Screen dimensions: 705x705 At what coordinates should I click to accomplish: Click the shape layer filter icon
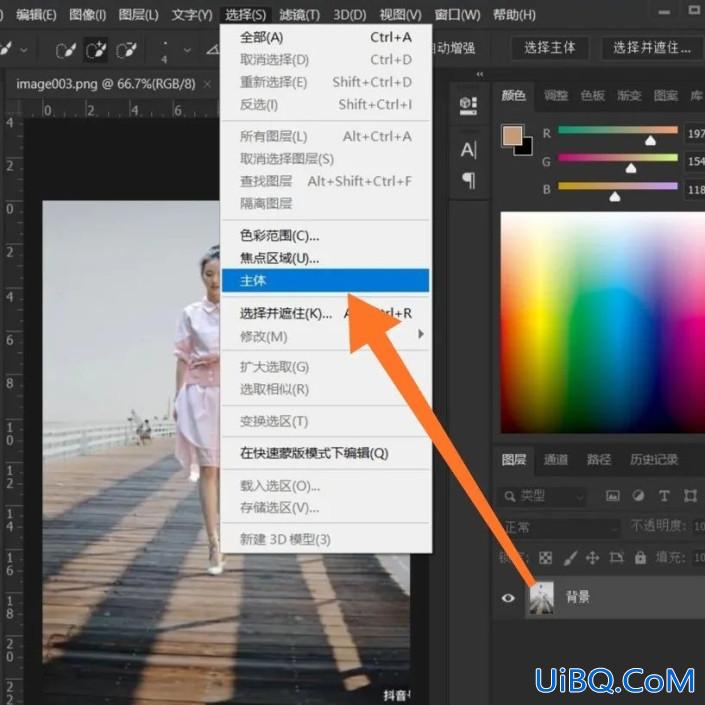[690, 495]
